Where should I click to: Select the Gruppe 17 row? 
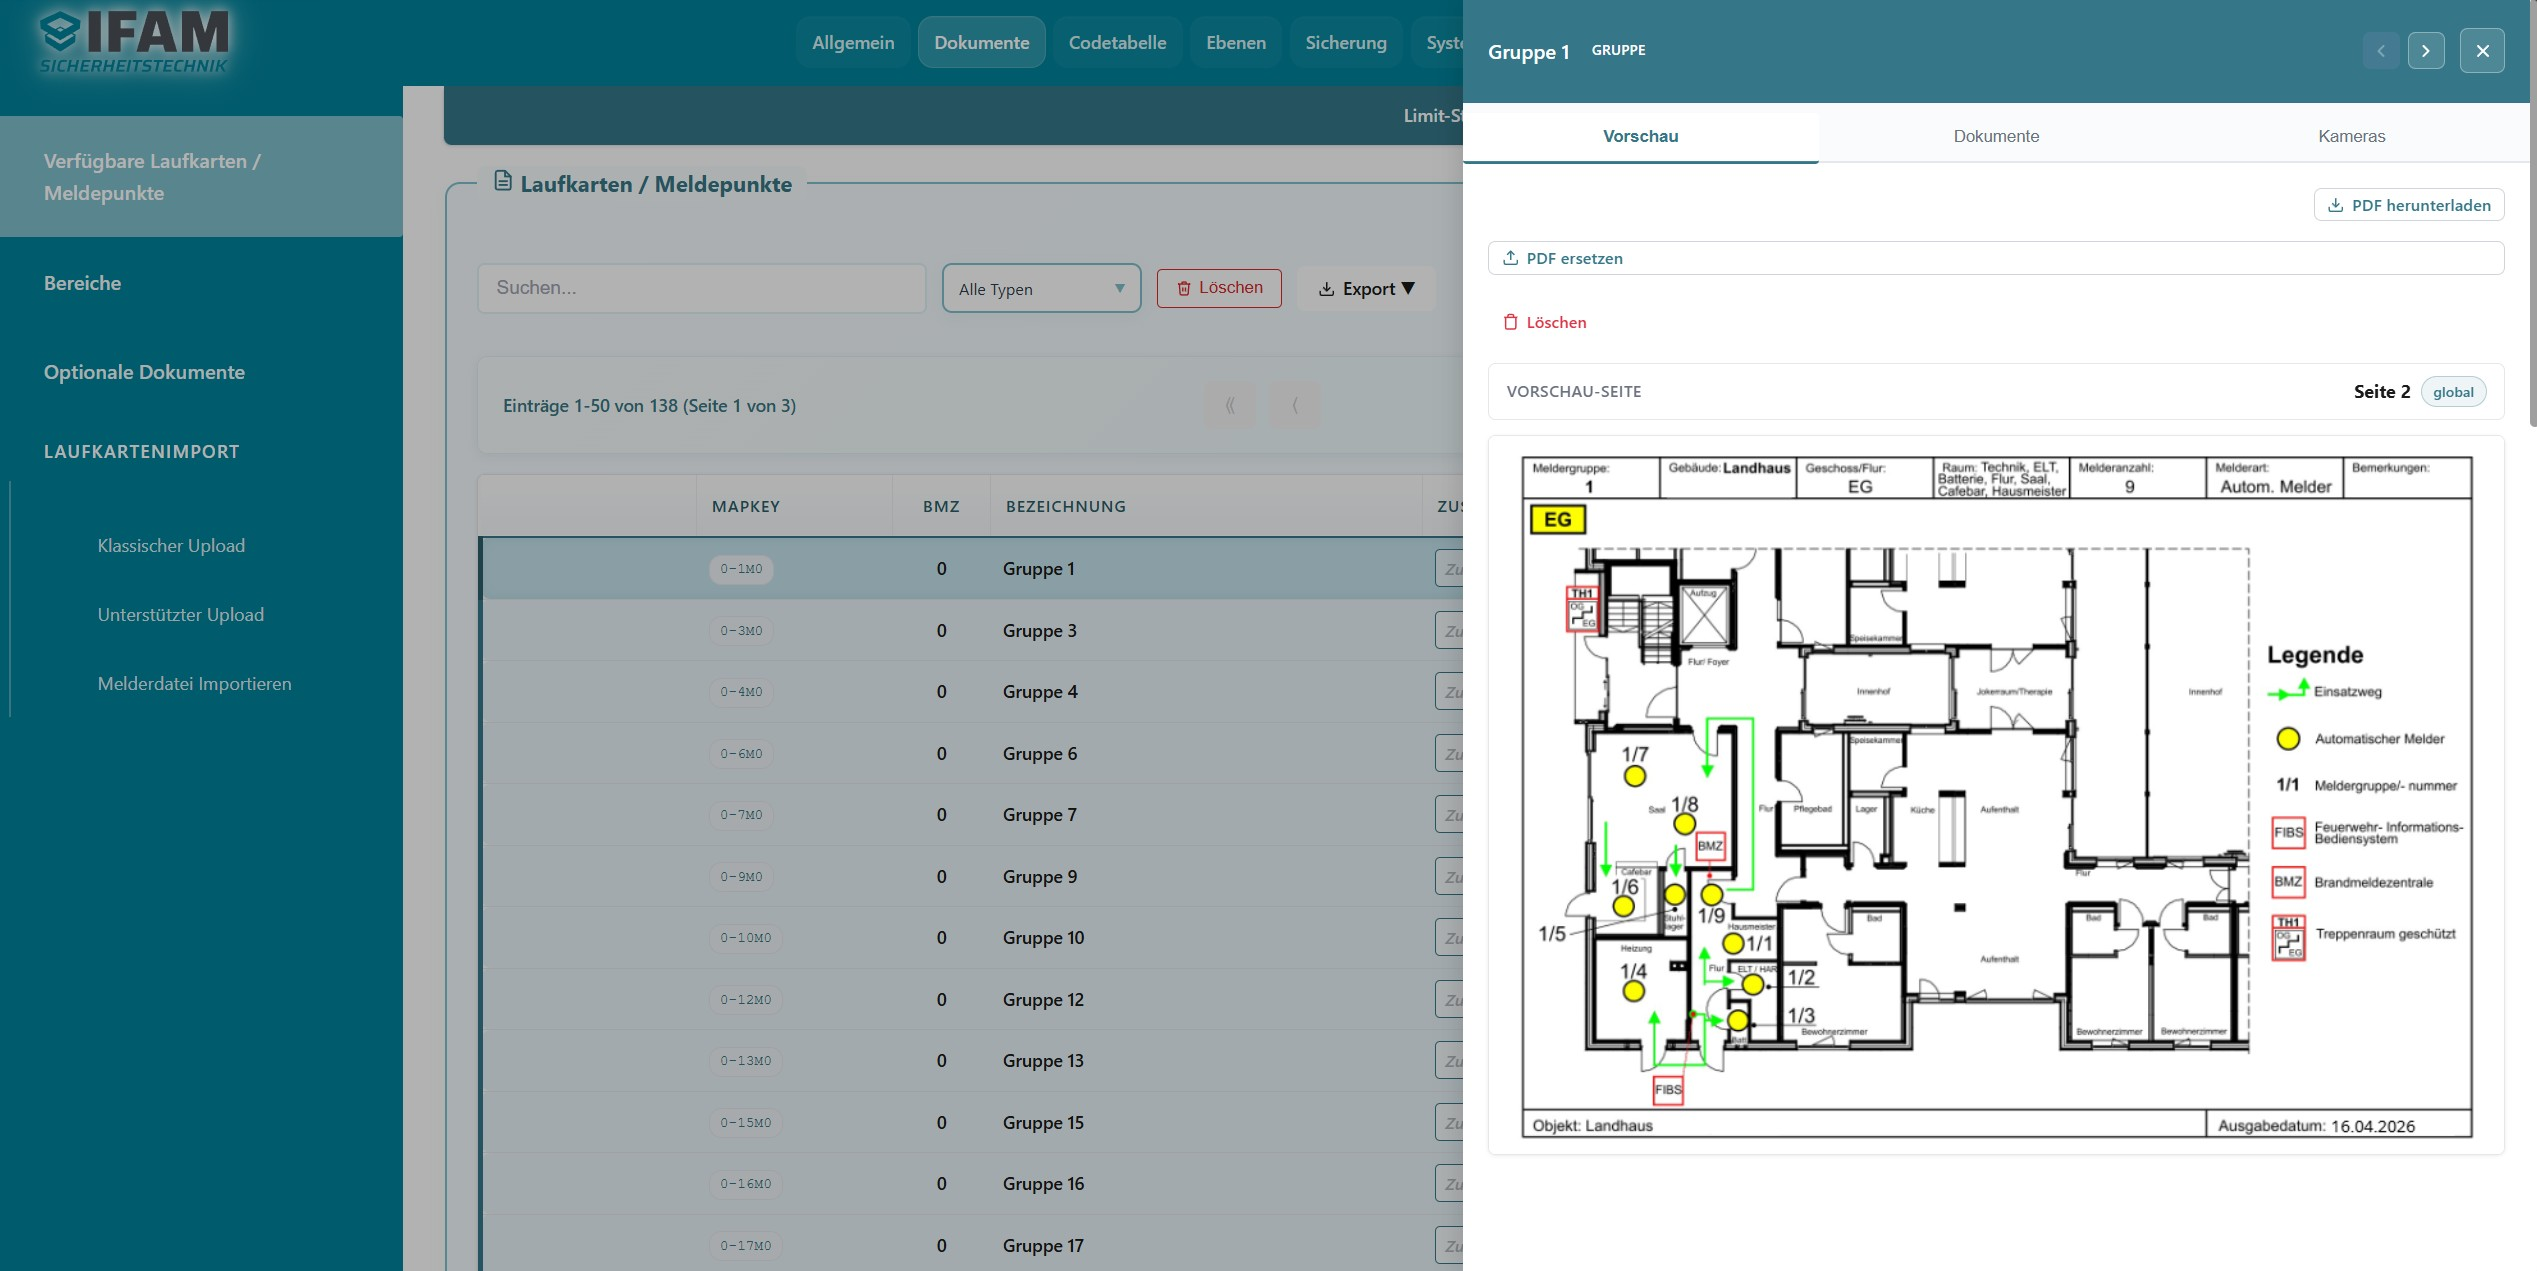[x=970, y=1245]
